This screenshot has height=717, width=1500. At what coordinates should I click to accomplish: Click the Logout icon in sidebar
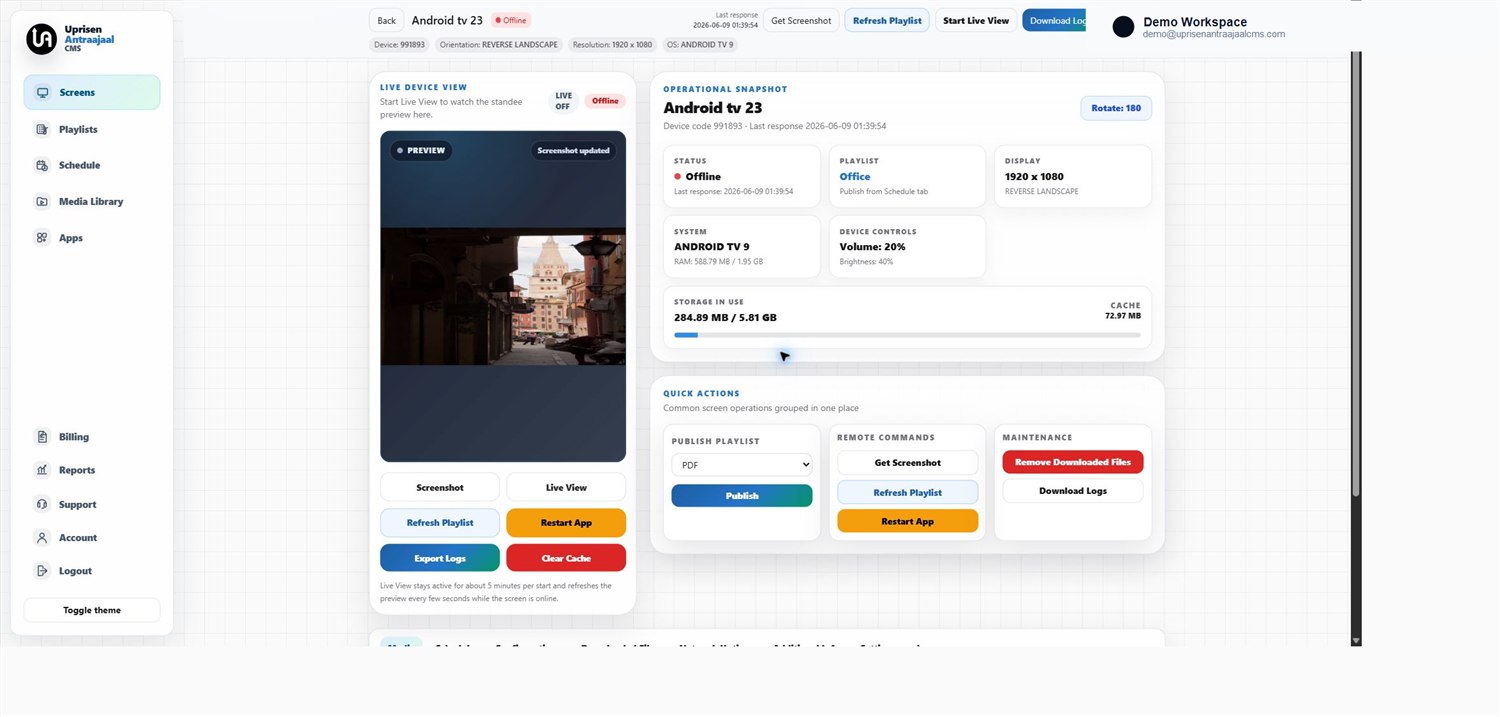pos(42,571)
